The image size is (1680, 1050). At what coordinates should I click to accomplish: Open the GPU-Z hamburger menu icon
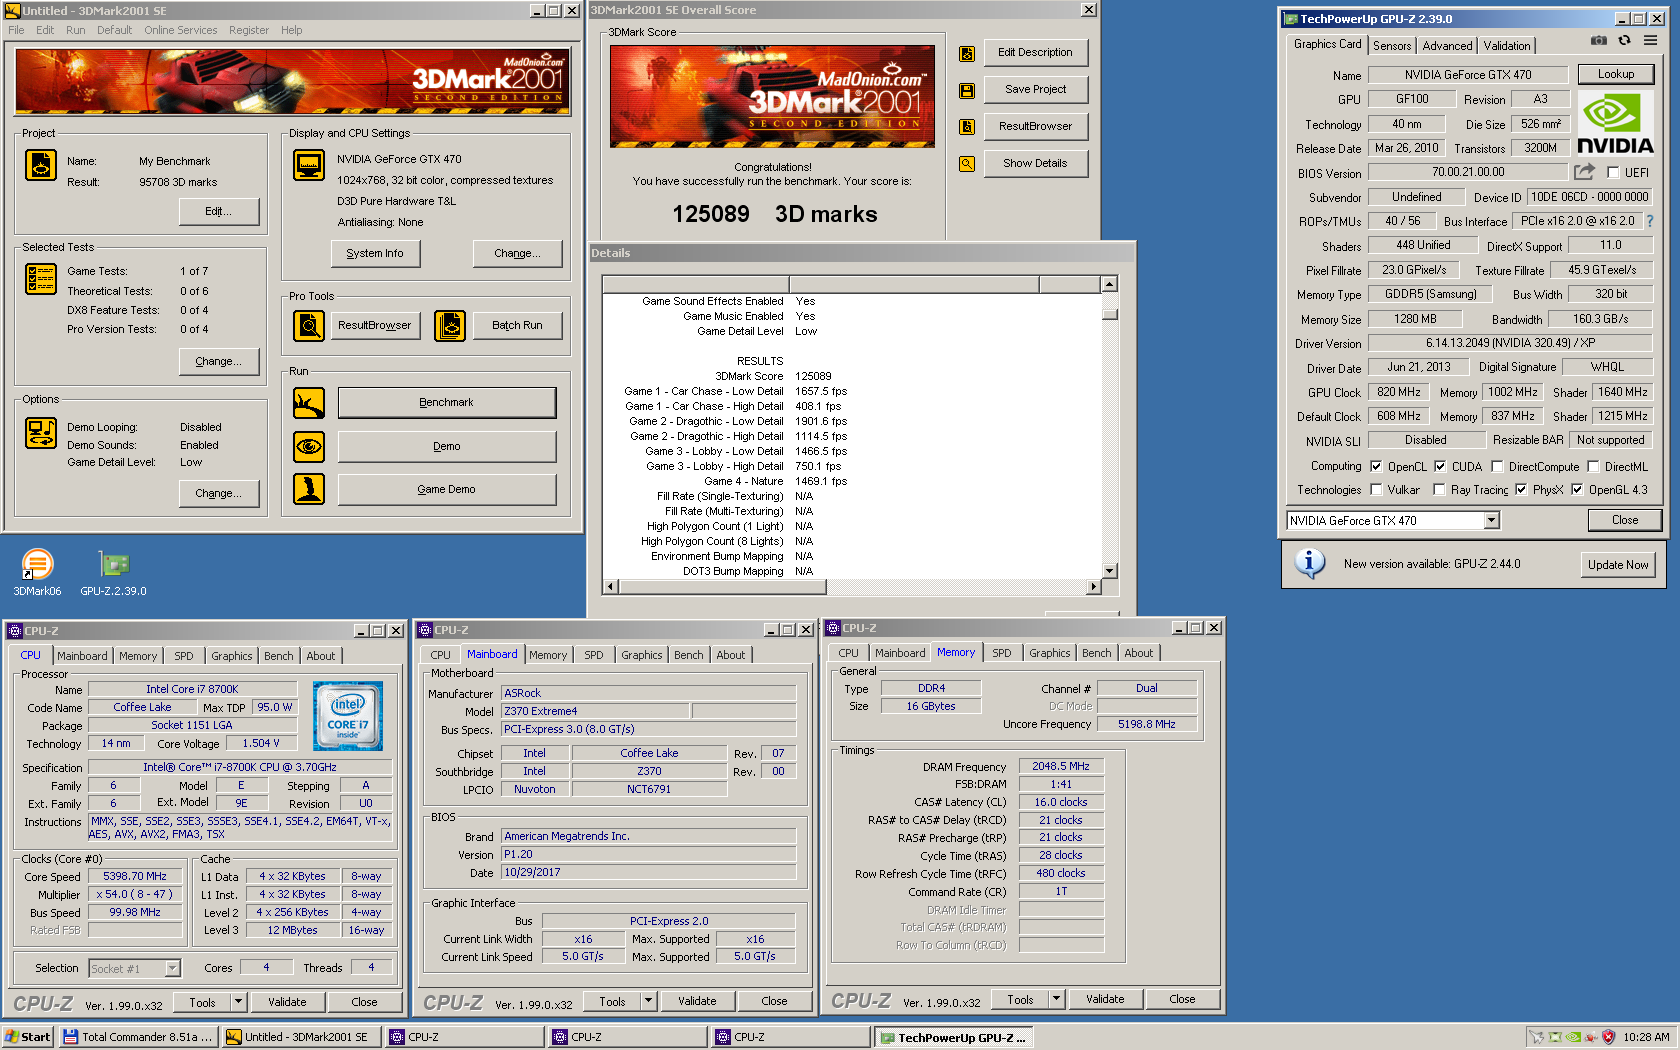(1650, 40)
